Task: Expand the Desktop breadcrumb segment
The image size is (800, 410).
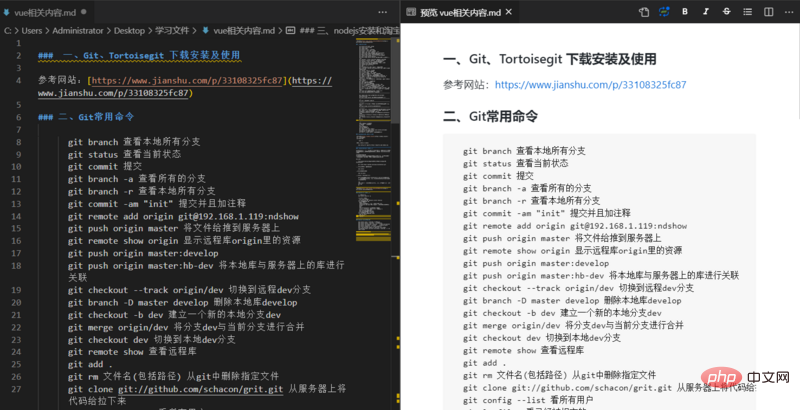Action: pyautogui.click(x=129, y=31)
